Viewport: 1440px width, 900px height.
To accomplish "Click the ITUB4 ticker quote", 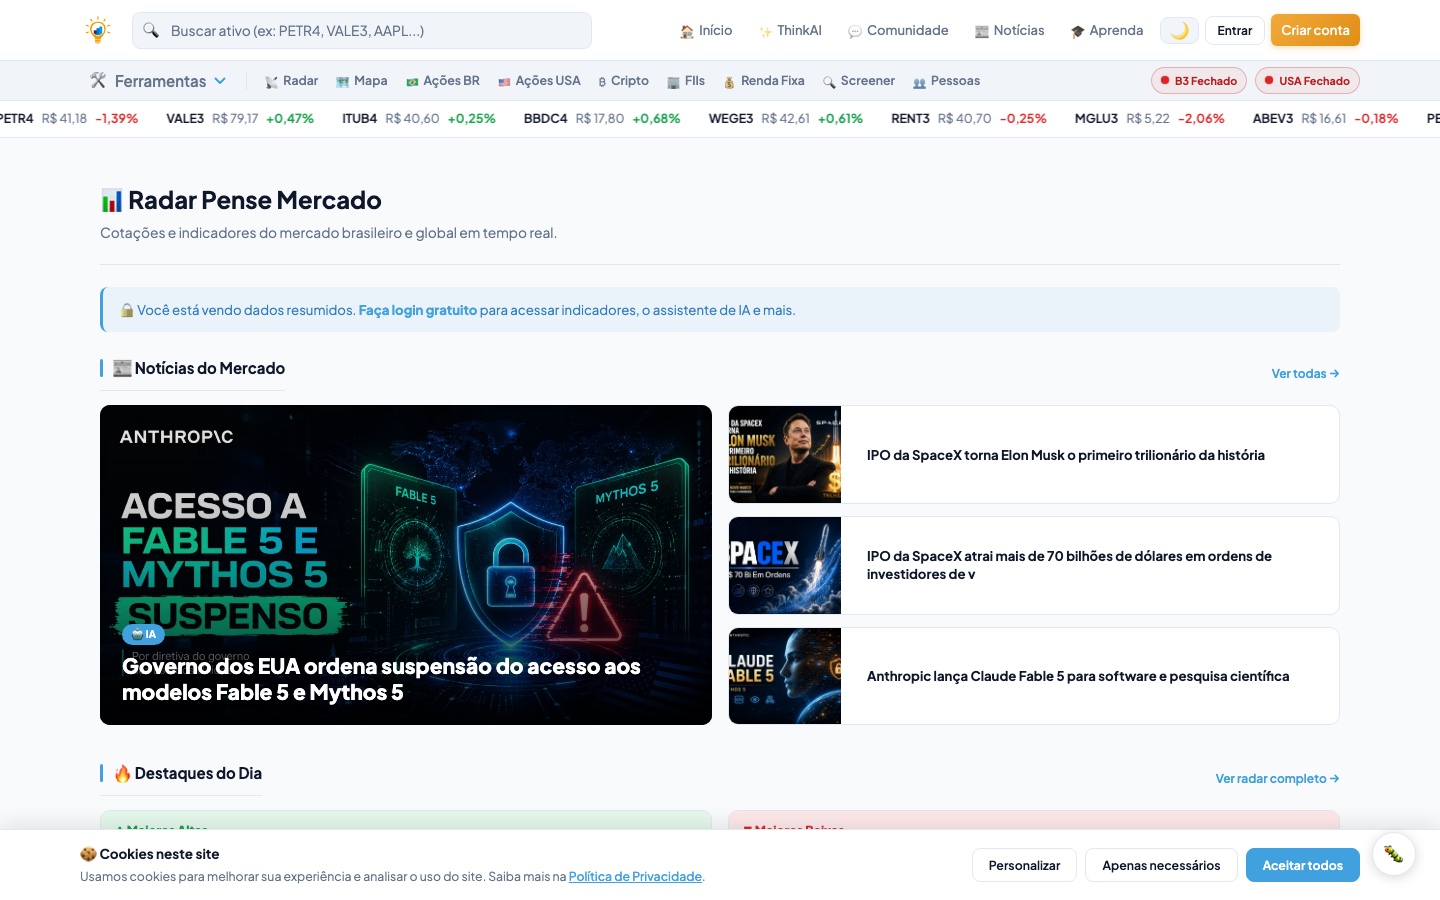I will (419, 118).
